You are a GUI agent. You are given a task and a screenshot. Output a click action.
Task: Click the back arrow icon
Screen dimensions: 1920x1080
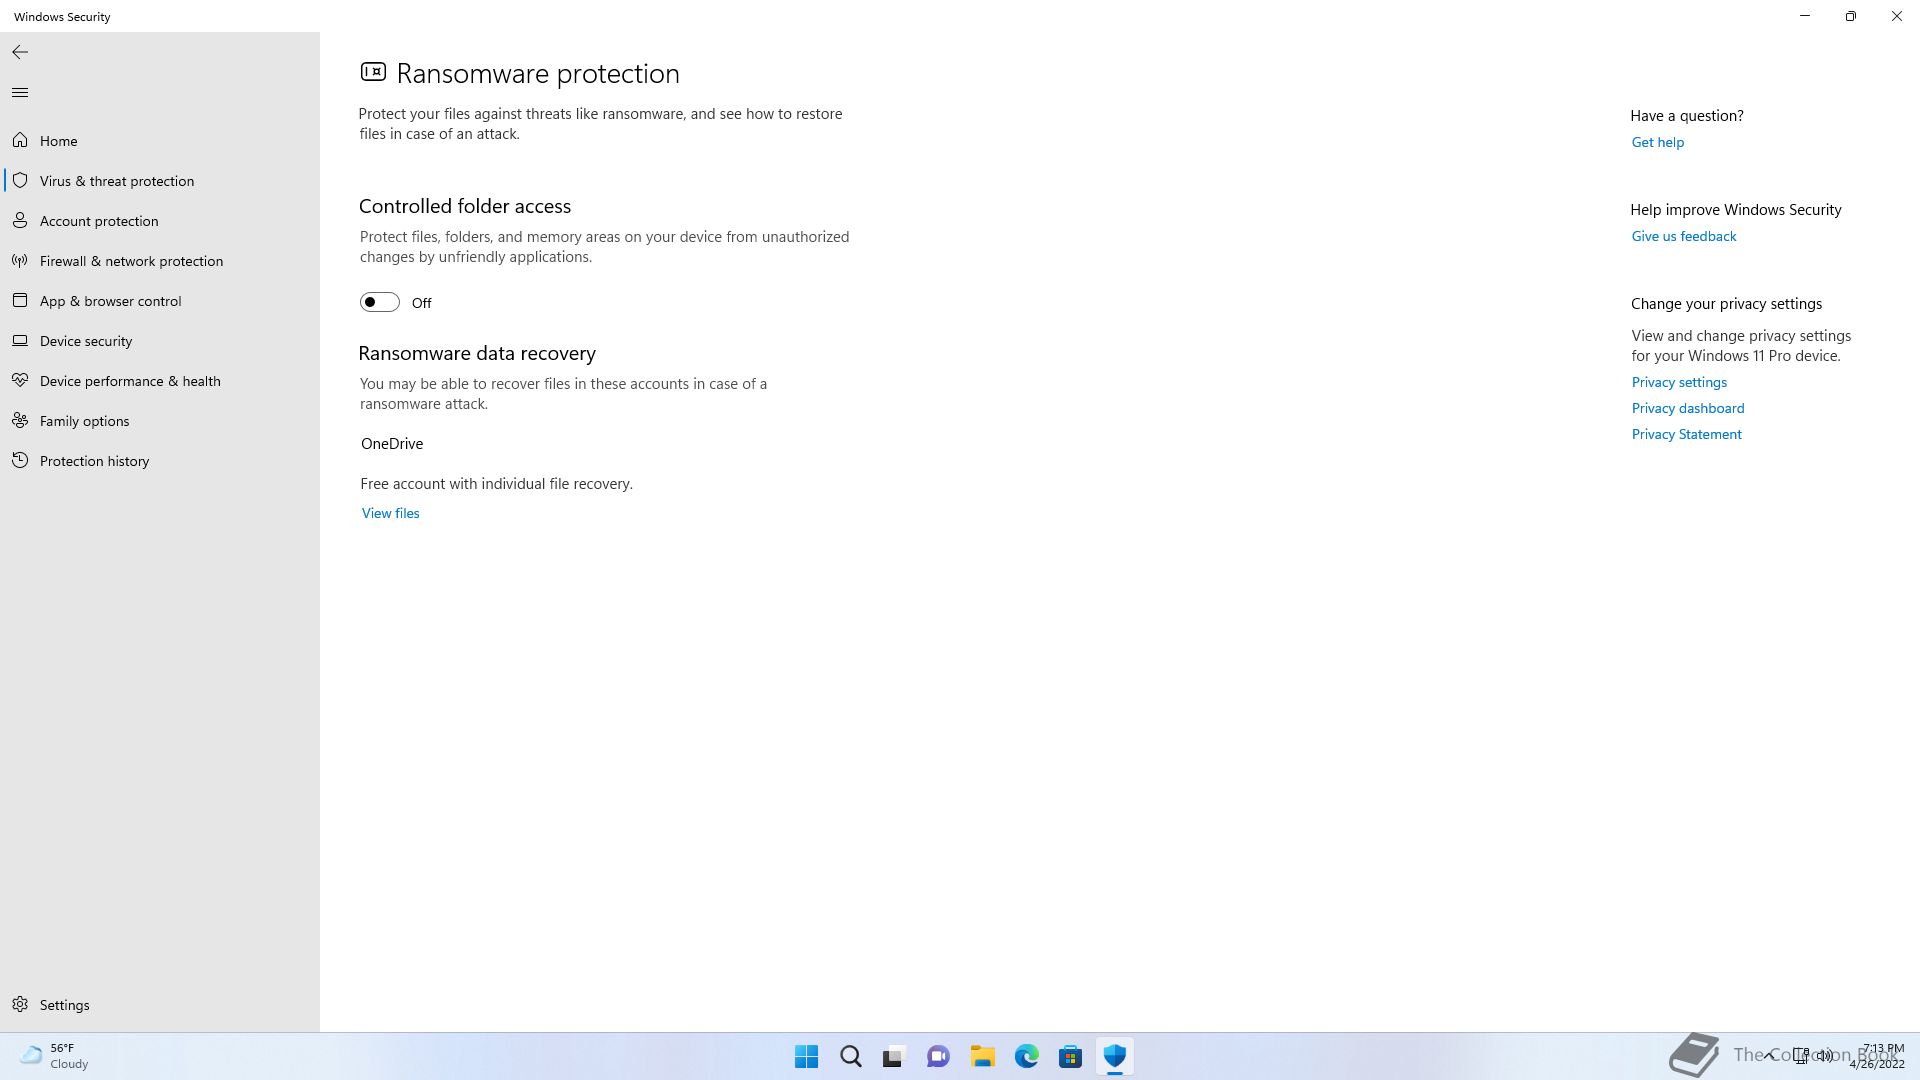pyautogui.click(x=20, y=52)
